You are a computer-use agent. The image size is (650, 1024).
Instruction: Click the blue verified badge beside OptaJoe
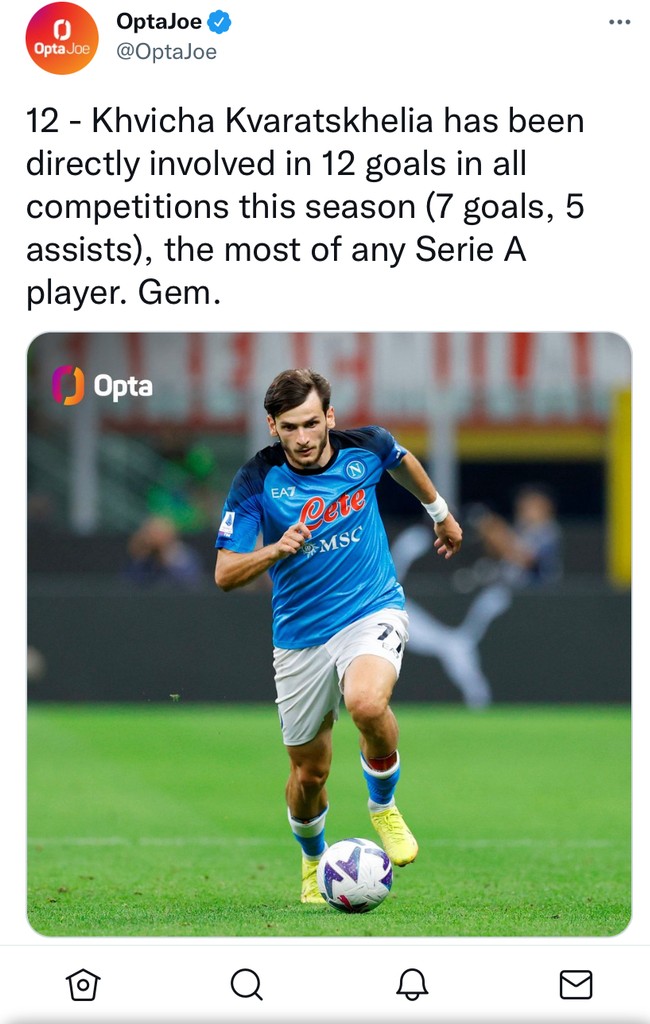point(219,23)
